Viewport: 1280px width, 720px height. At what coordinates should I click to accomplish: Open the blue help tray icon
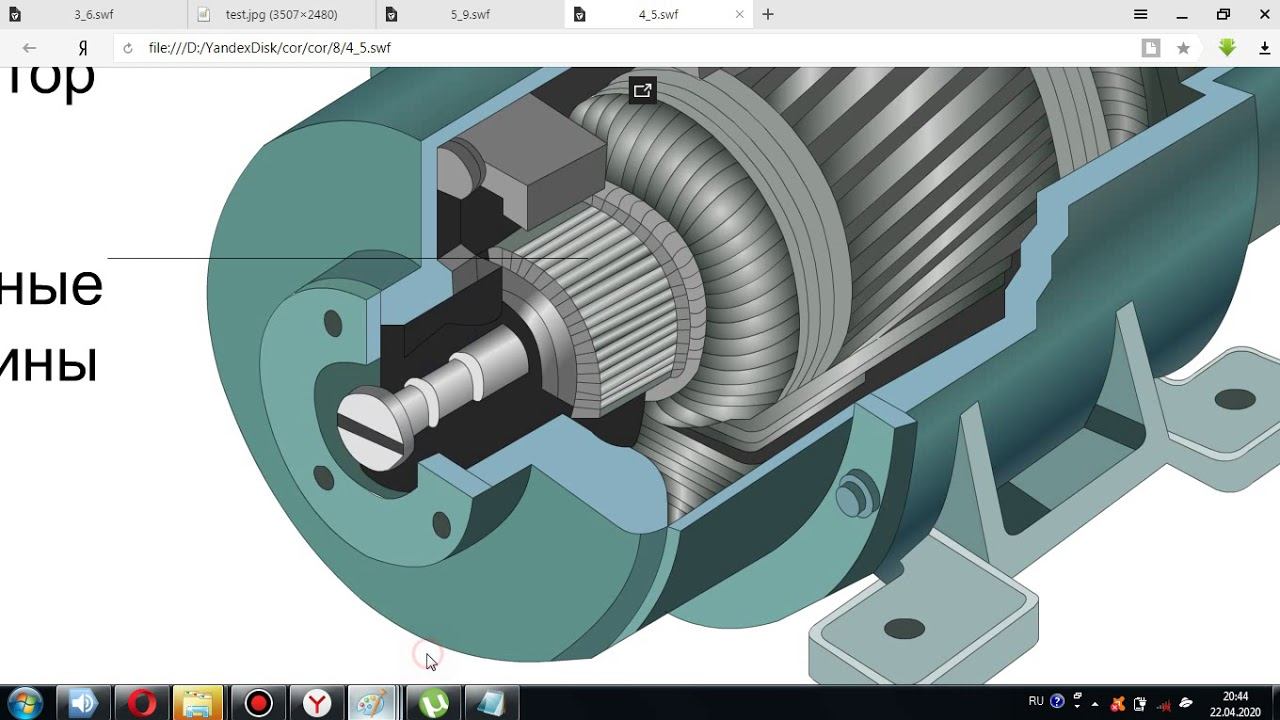point(1057,701)
